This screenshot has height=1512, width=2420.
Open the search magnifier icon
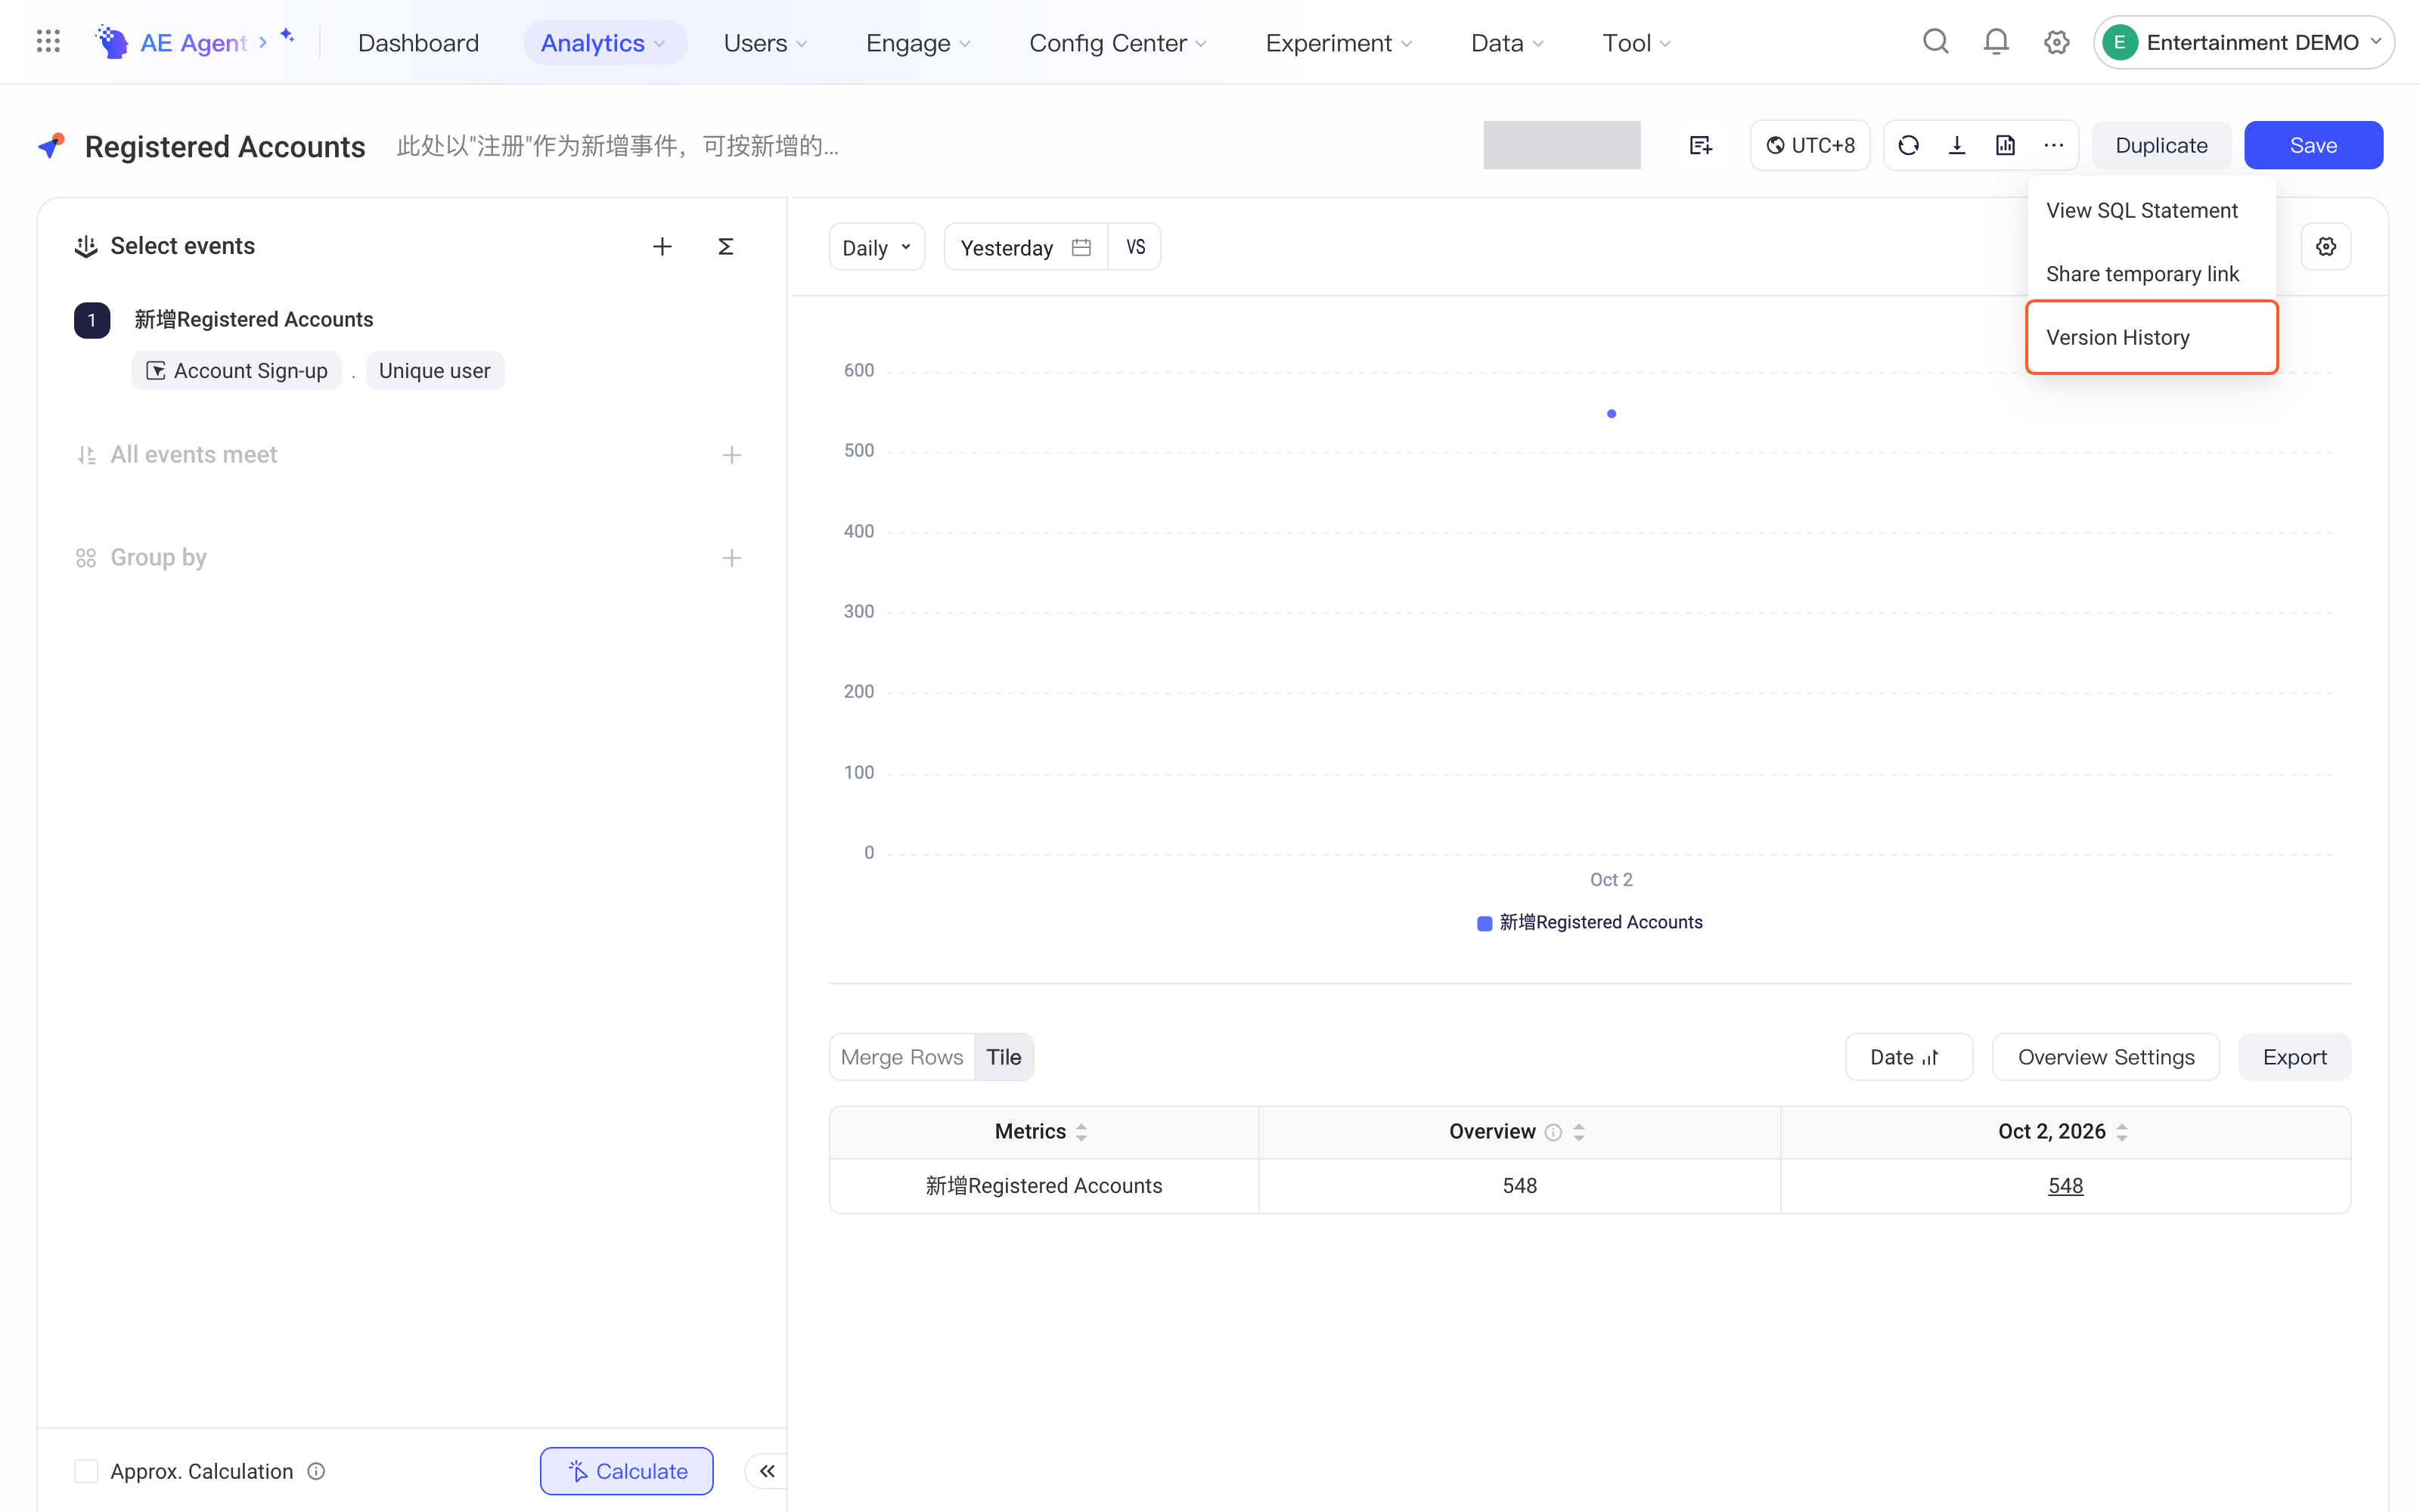(x=1936, y=42)
